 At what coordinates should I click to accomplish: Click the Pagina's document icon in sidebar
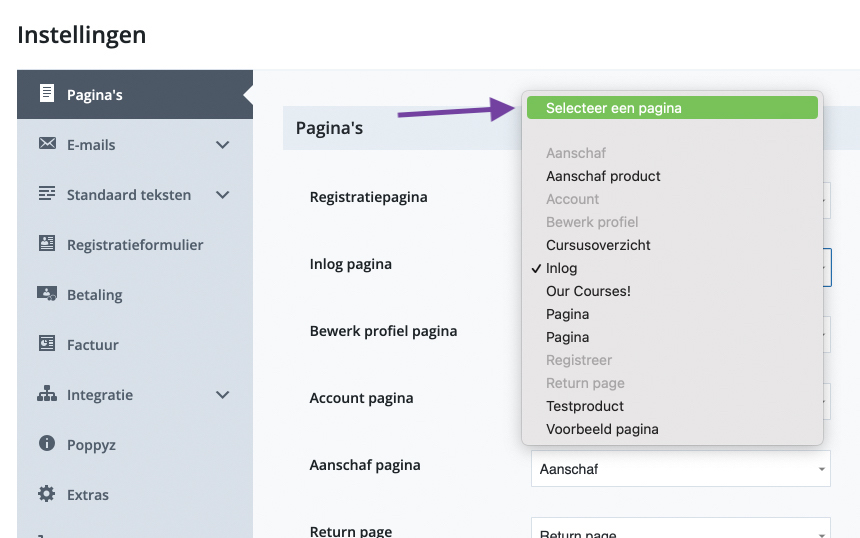point(46,94)
